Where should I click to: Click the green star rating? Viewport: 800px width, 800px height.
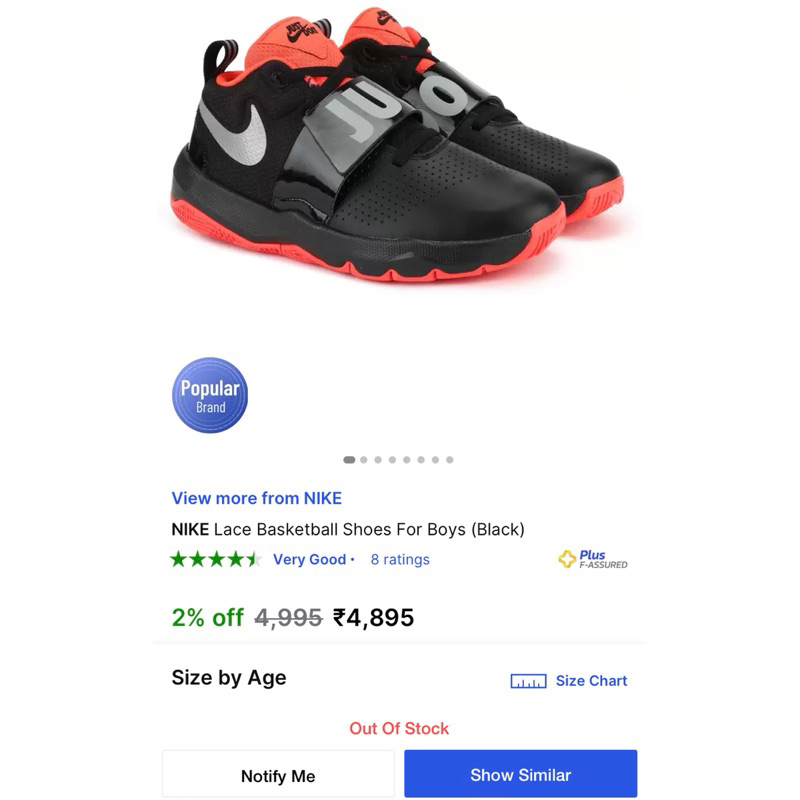click(x=216, y=559)
